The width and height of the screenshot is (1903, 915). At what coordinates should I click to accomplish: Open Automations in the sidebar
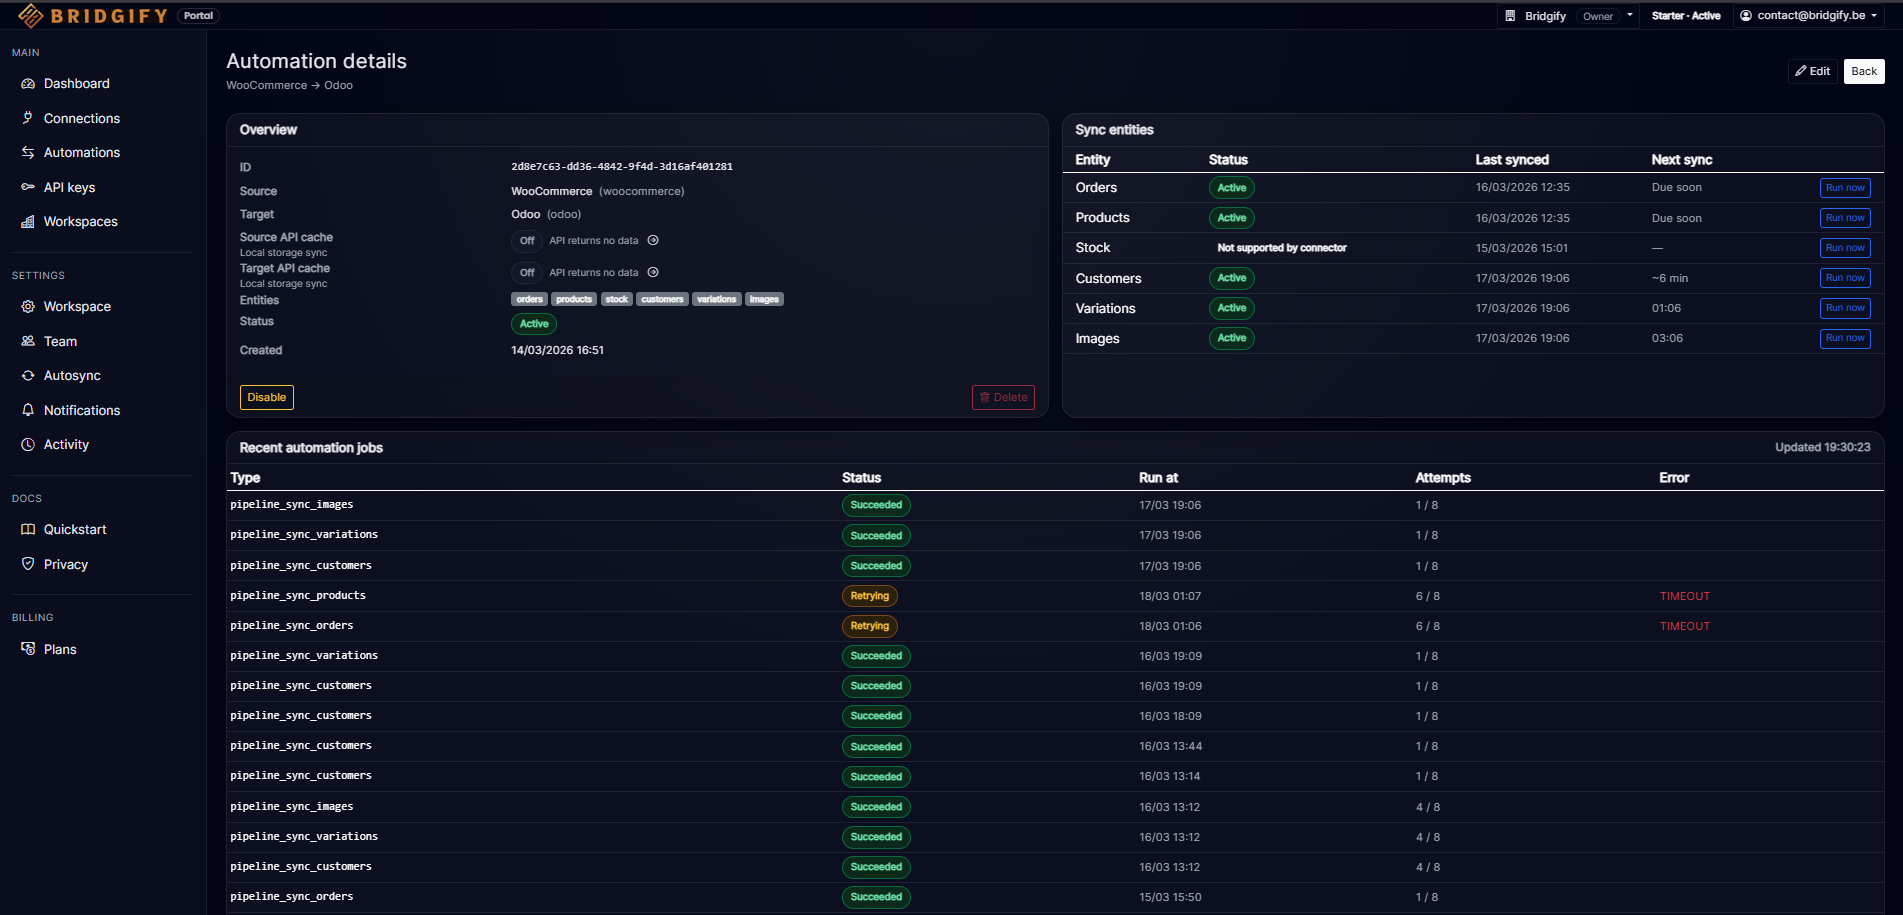(81, 153)
